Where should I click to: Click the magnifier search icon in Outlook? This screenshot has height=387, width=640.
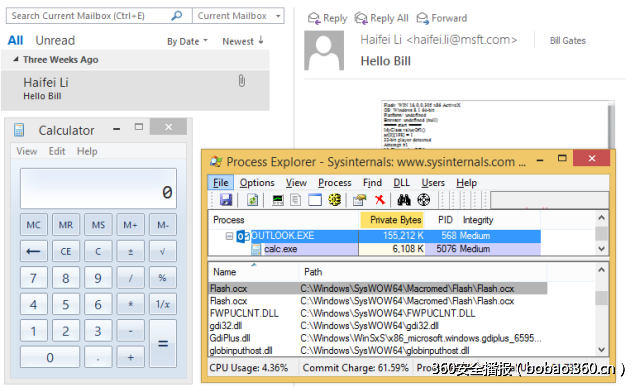tap(176, 16)
